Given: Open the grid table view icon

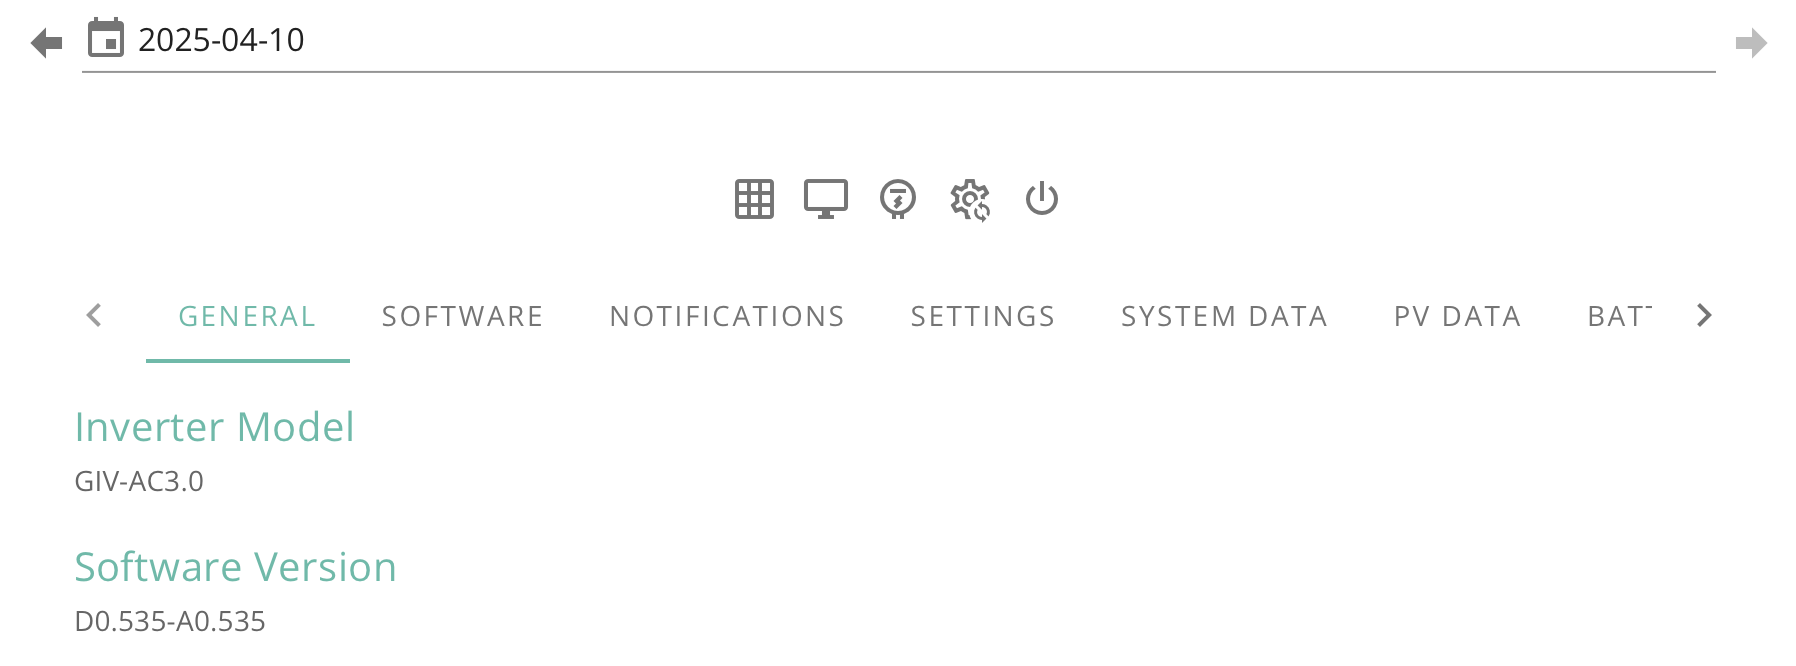Looking at the screenshot, I should tap(754, 199).
